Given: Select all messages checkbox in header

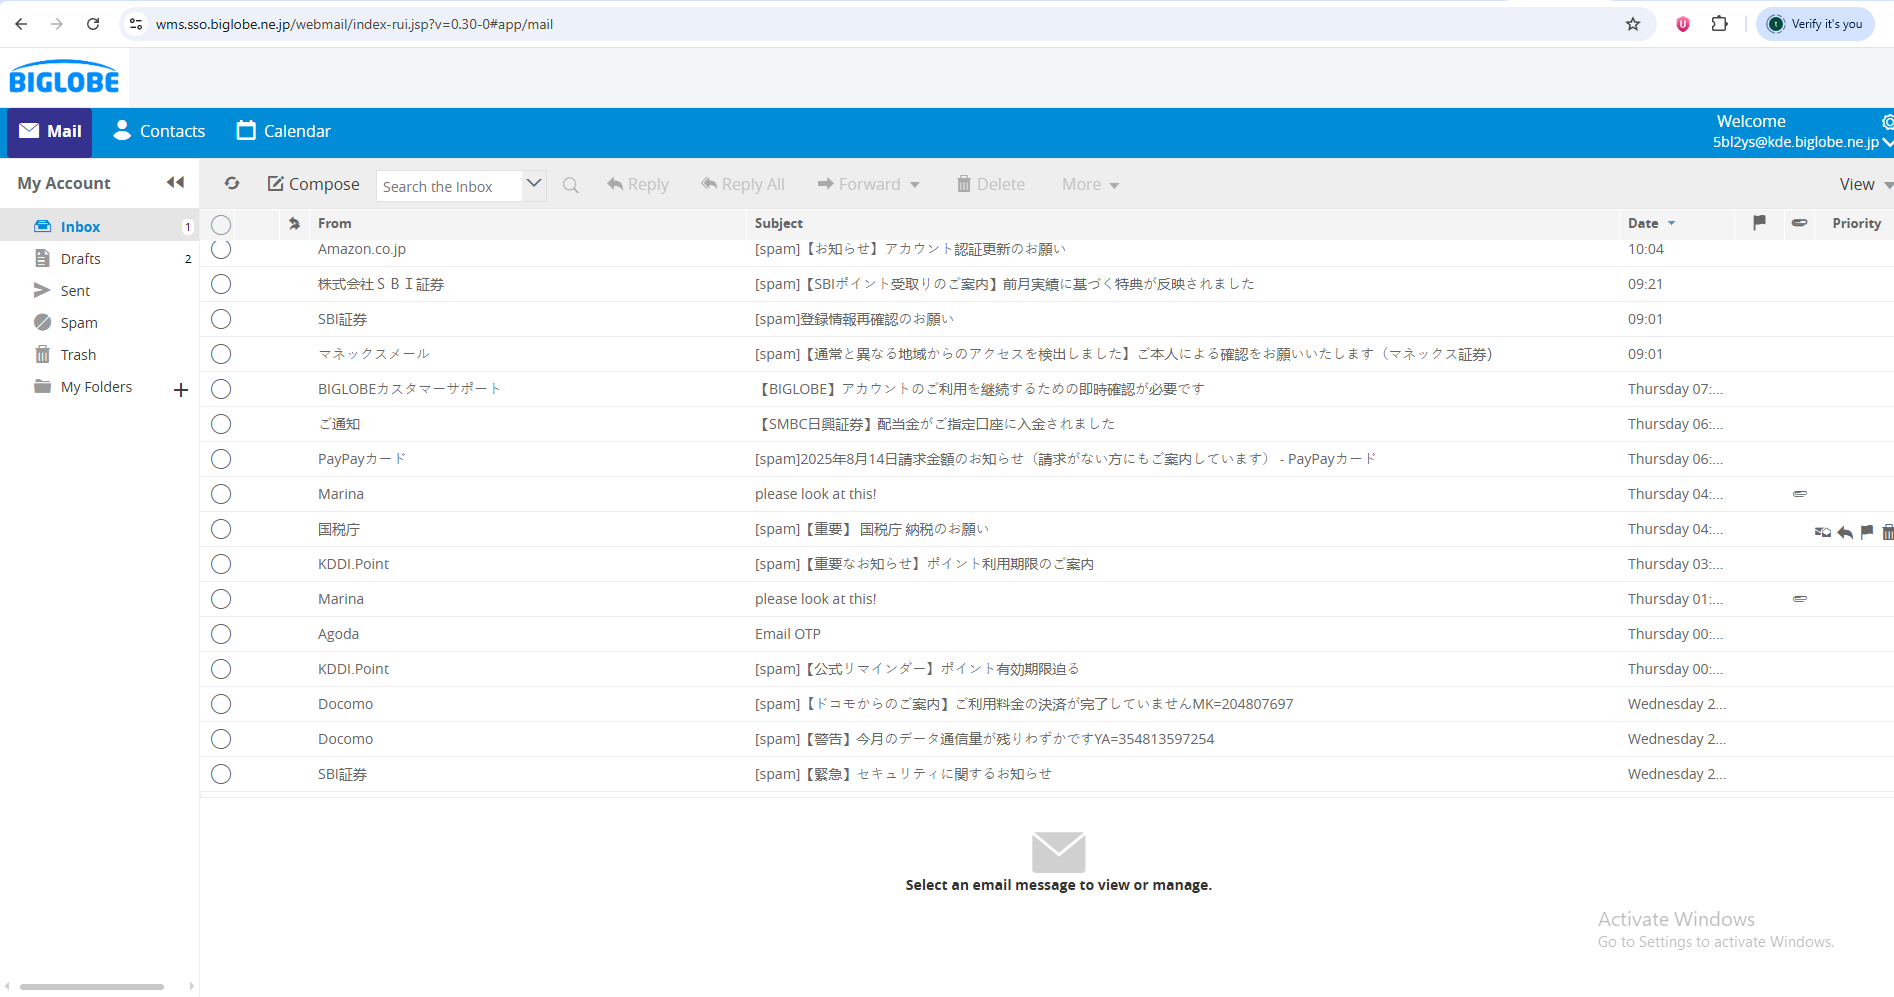Looking at the screenshot, I should (x=221, y=225).
